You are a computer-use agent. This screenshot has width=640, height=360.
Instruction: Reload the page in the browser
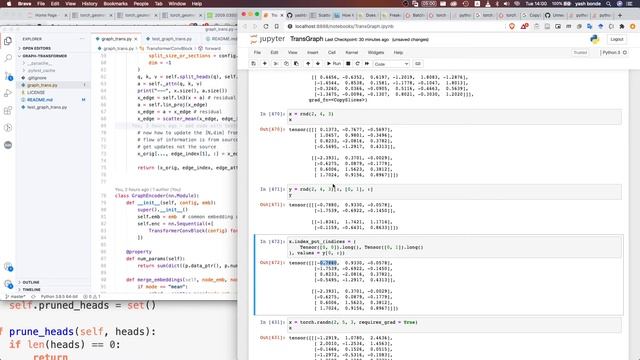(x=266, y=26)
